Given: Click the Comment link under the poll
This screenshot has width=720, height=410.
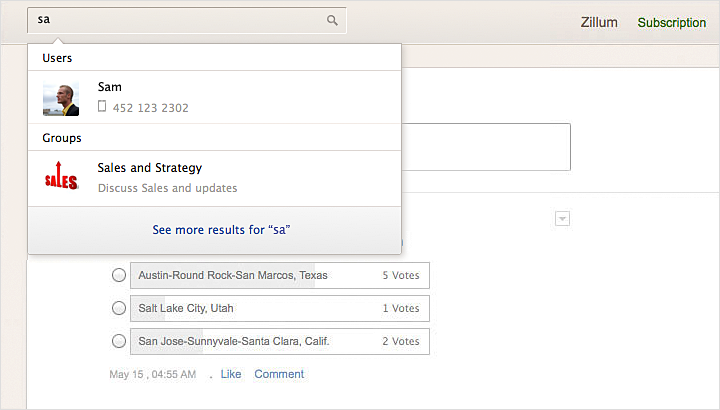Looking at the screenshot, I should click(279, 374).
